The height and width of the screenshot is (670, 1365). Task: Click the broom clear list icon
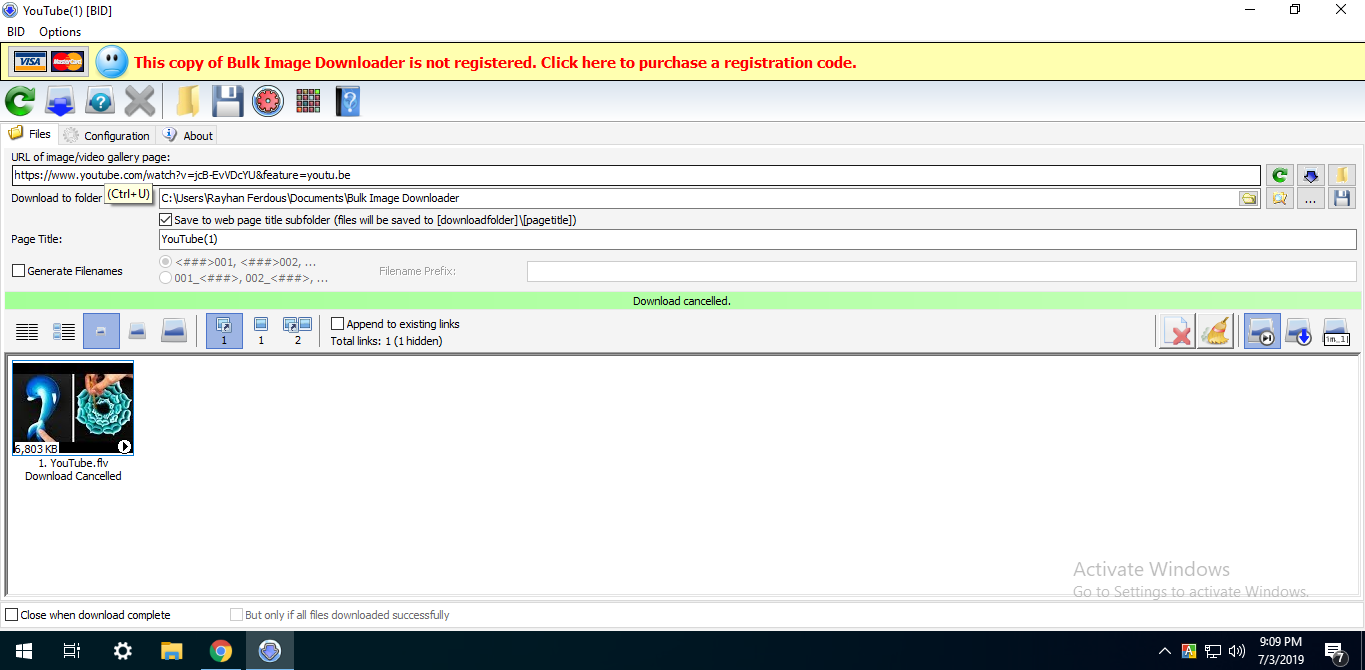pyautogui.click(x=1214, y=331)
